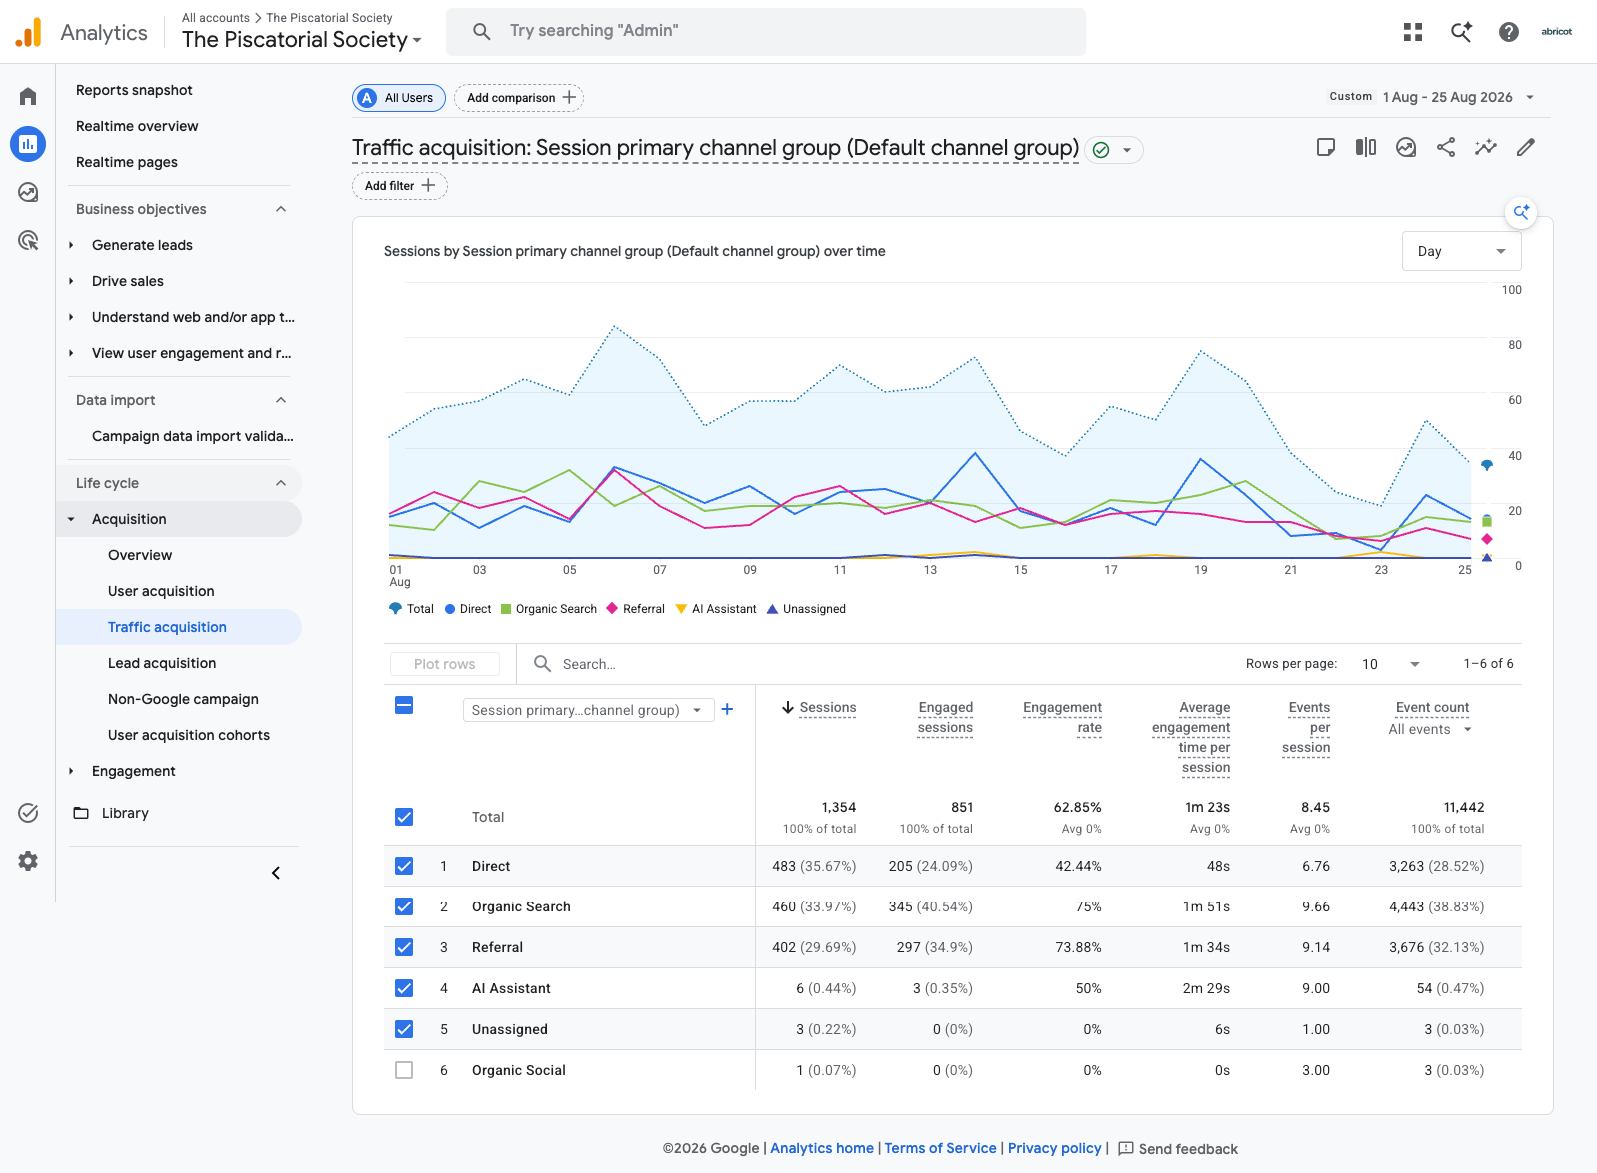The height and width of the screenshot is (1173, 1597).
Task: Open Rows per page dropdown
Action: tap(1391, 664)
